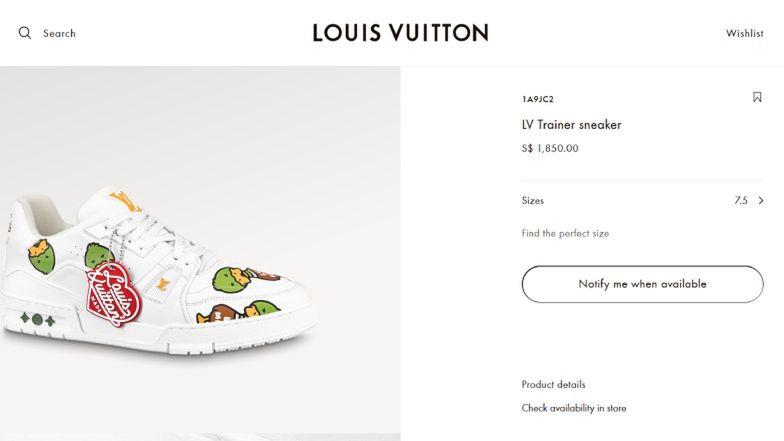
Task: Open the Wishlist from the header
Action: click(744, 33)
